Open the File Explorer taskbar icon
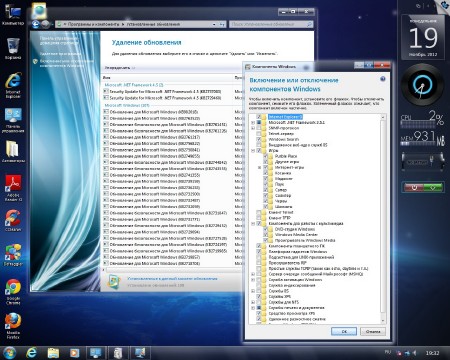Viewport: 450px width, 360px height. click(53, 353)
